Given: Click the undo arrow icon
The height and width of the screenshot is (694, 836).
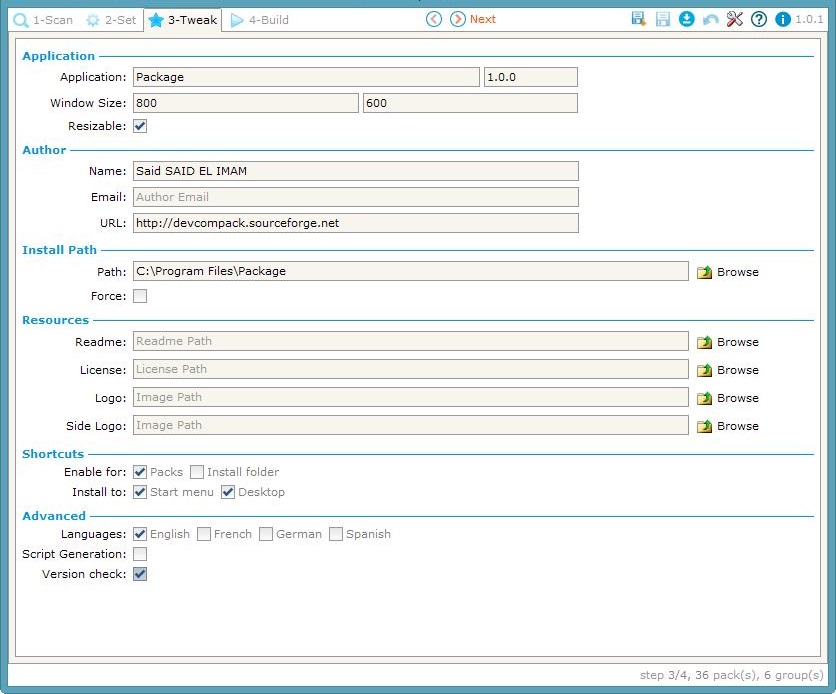Looking at the screenshot, I should [711, 19].
